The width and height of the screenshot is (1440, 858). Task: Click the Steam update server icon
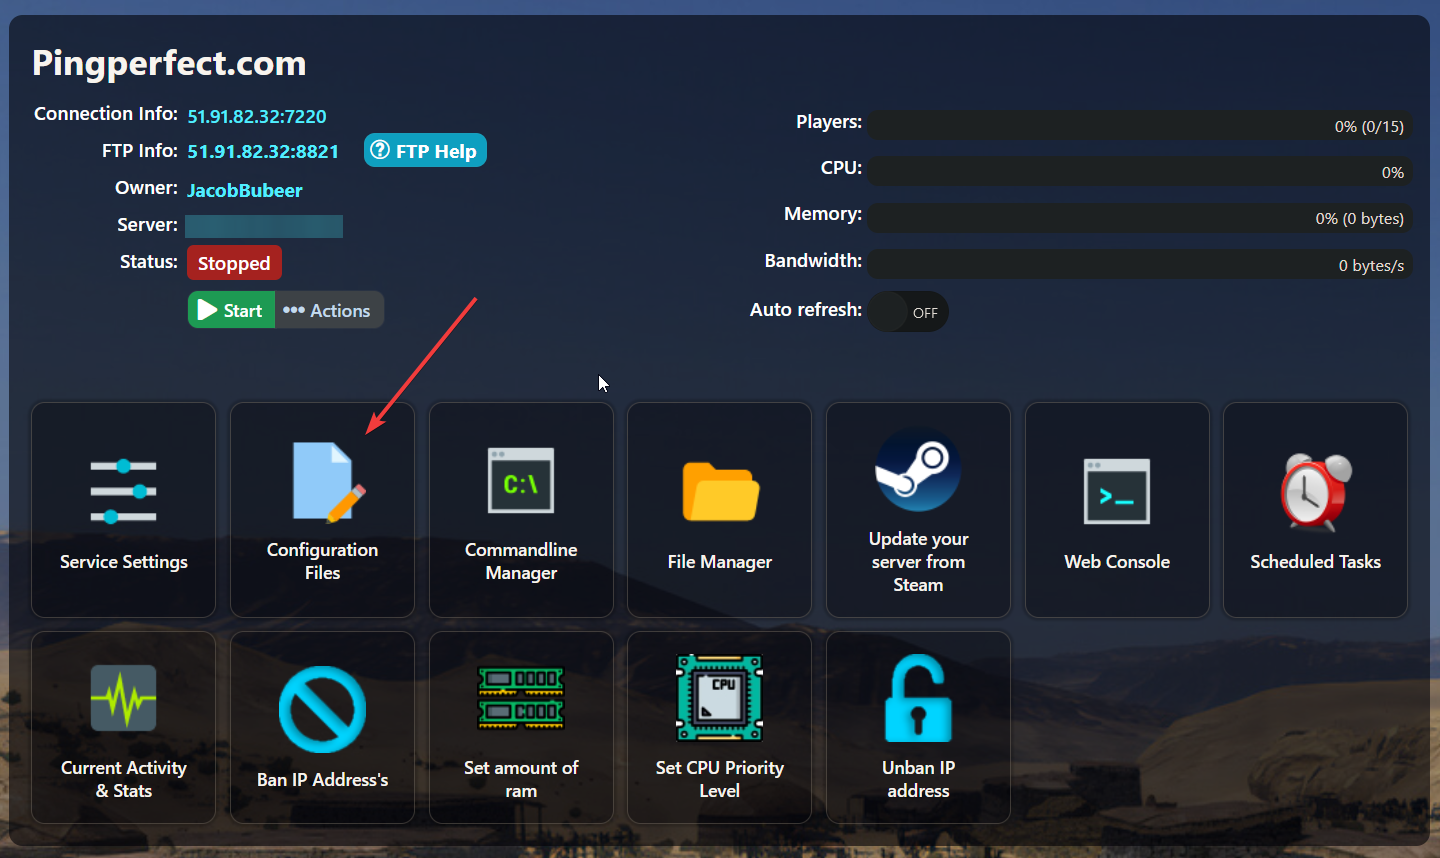[x=918, y=470]
